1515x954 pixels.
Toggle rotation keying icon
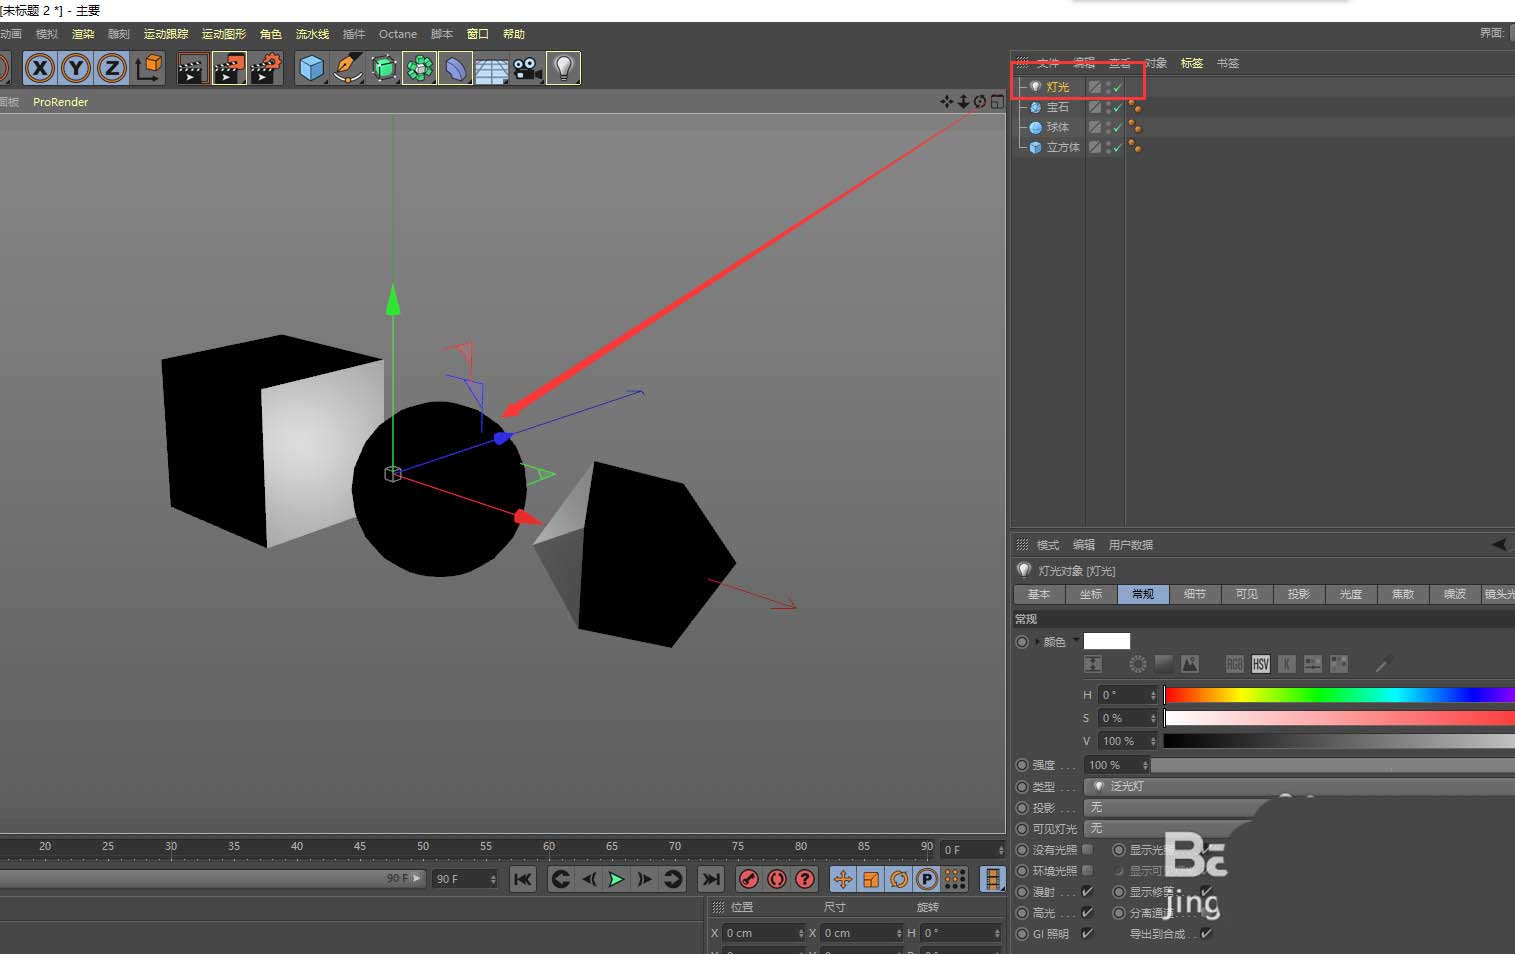click(x=899, y=879)
